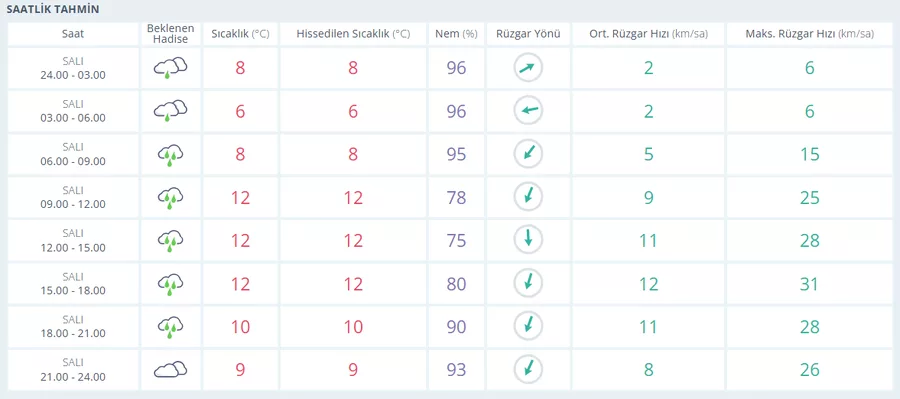Select the heavy rain icon for 06.00 - 09.00

coord(170,154)
